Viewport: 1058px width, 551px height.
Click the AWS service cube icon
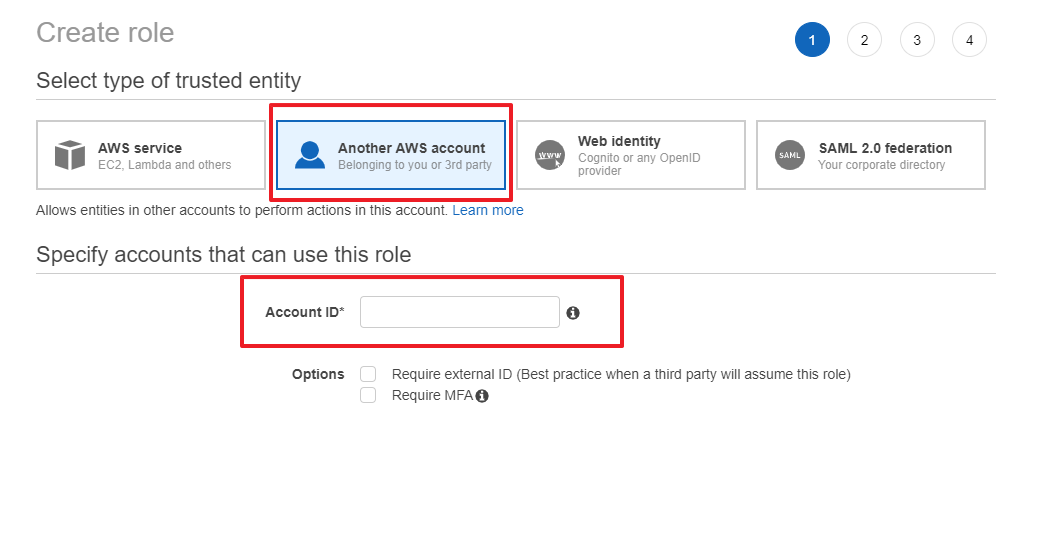70,155
